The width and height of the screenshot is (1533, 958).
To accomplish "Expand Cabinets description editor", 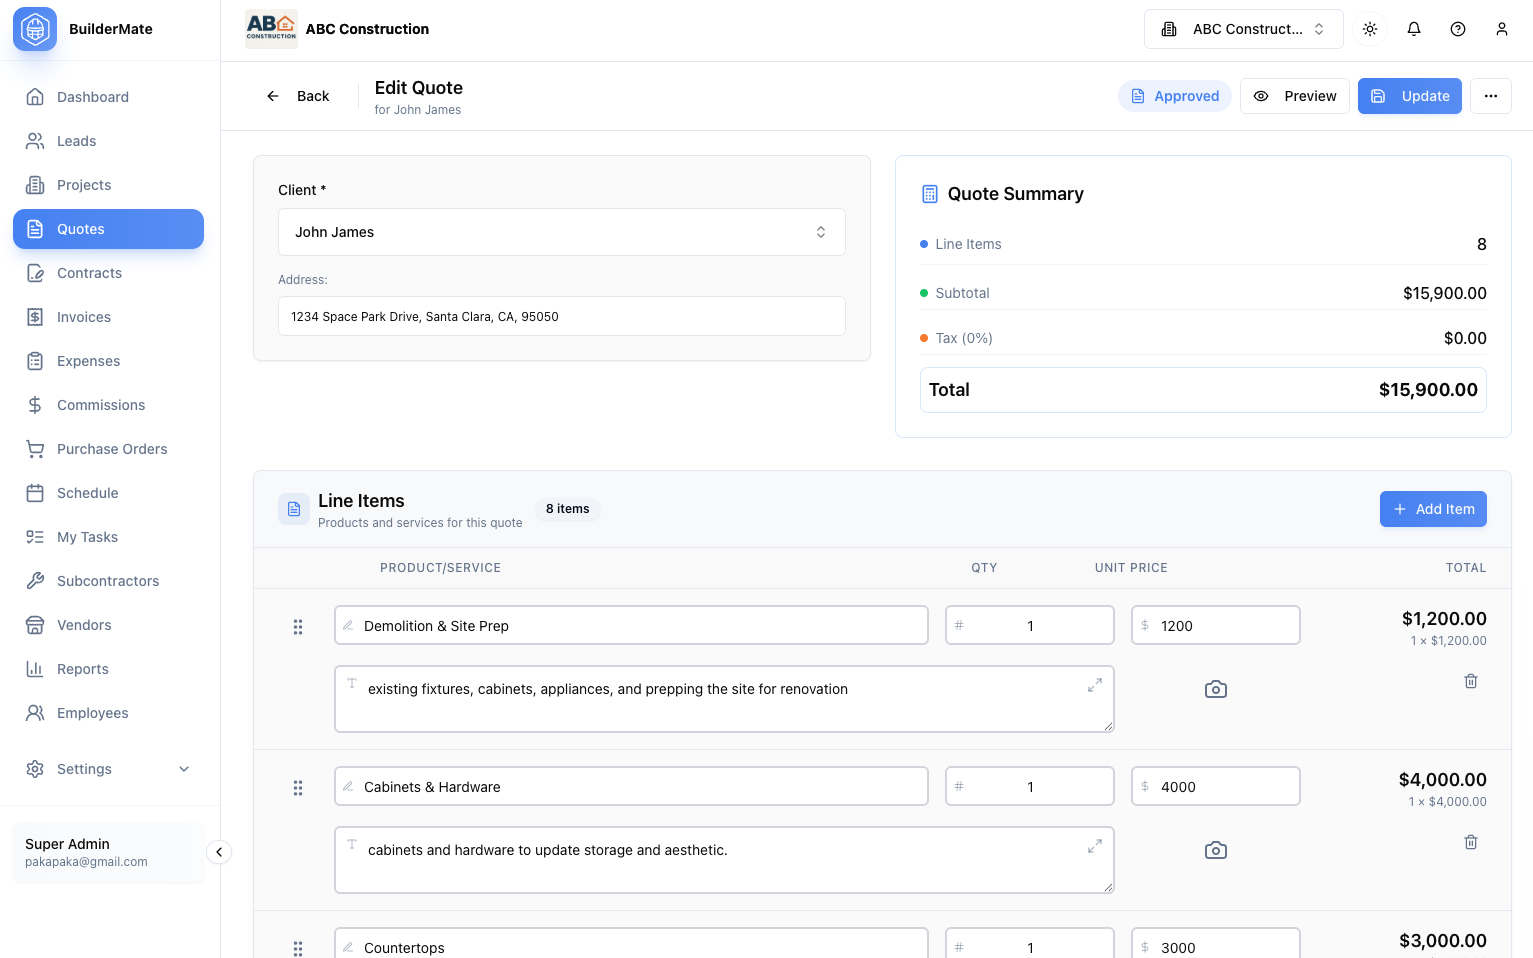I will click(x=1095, y=846).
